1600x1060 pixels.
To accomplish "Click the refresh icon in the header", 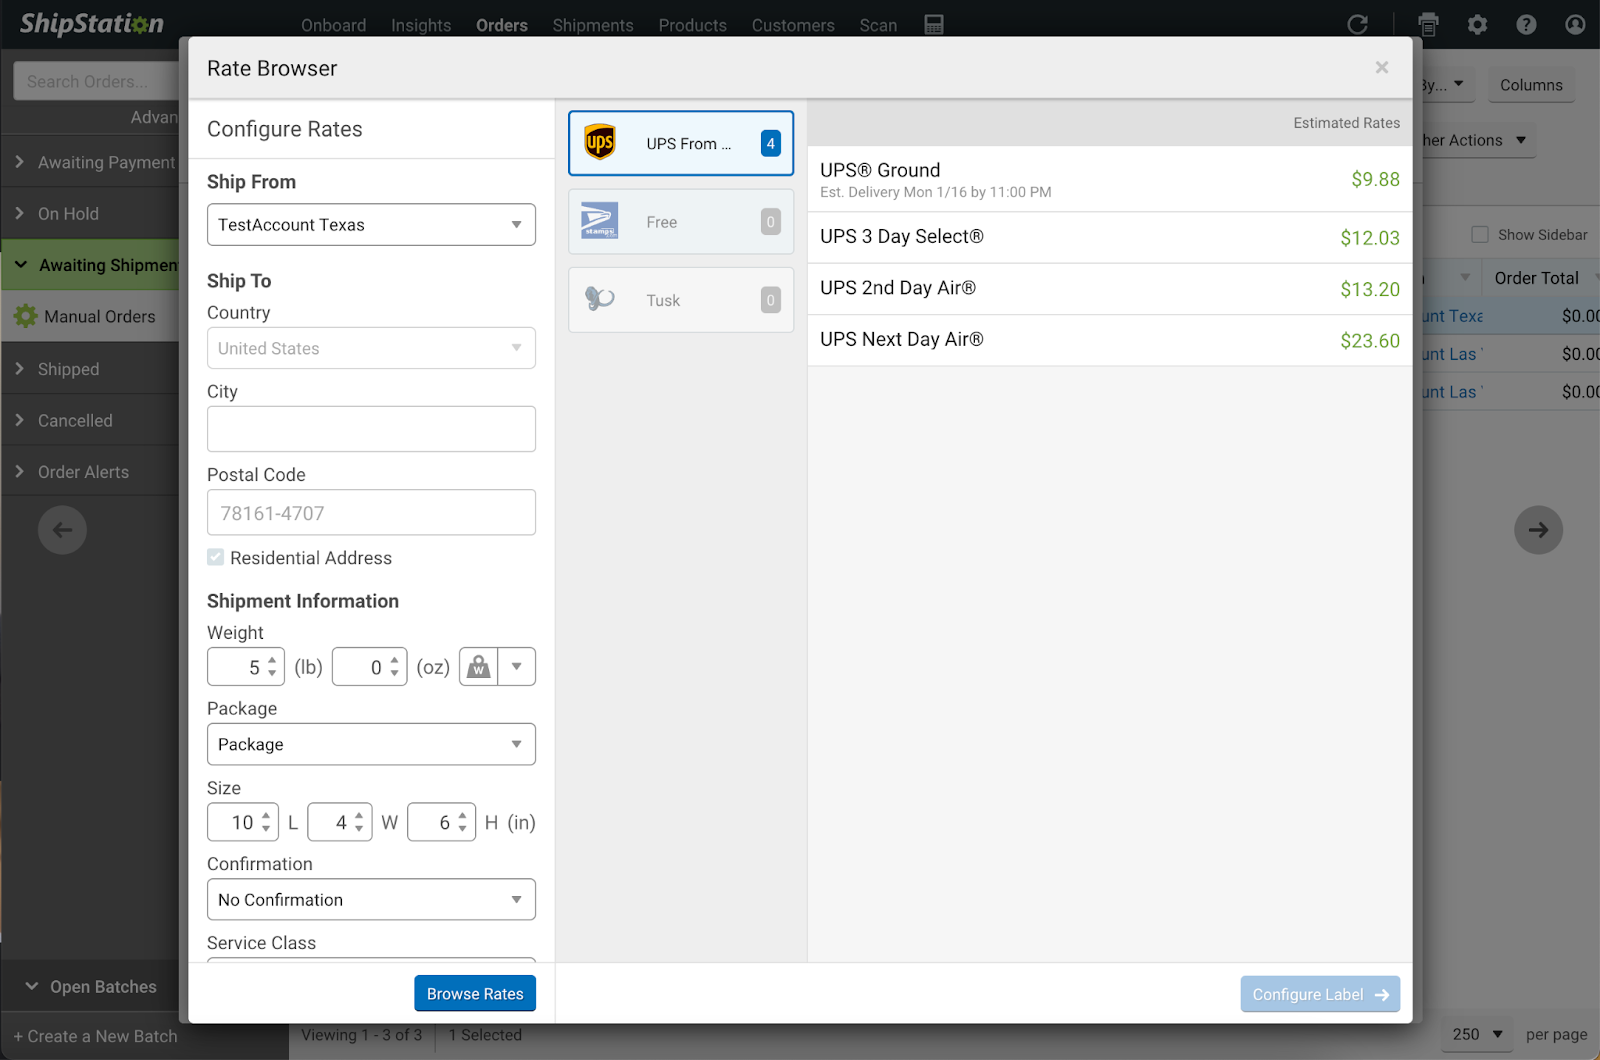I will coord(1357,25).
